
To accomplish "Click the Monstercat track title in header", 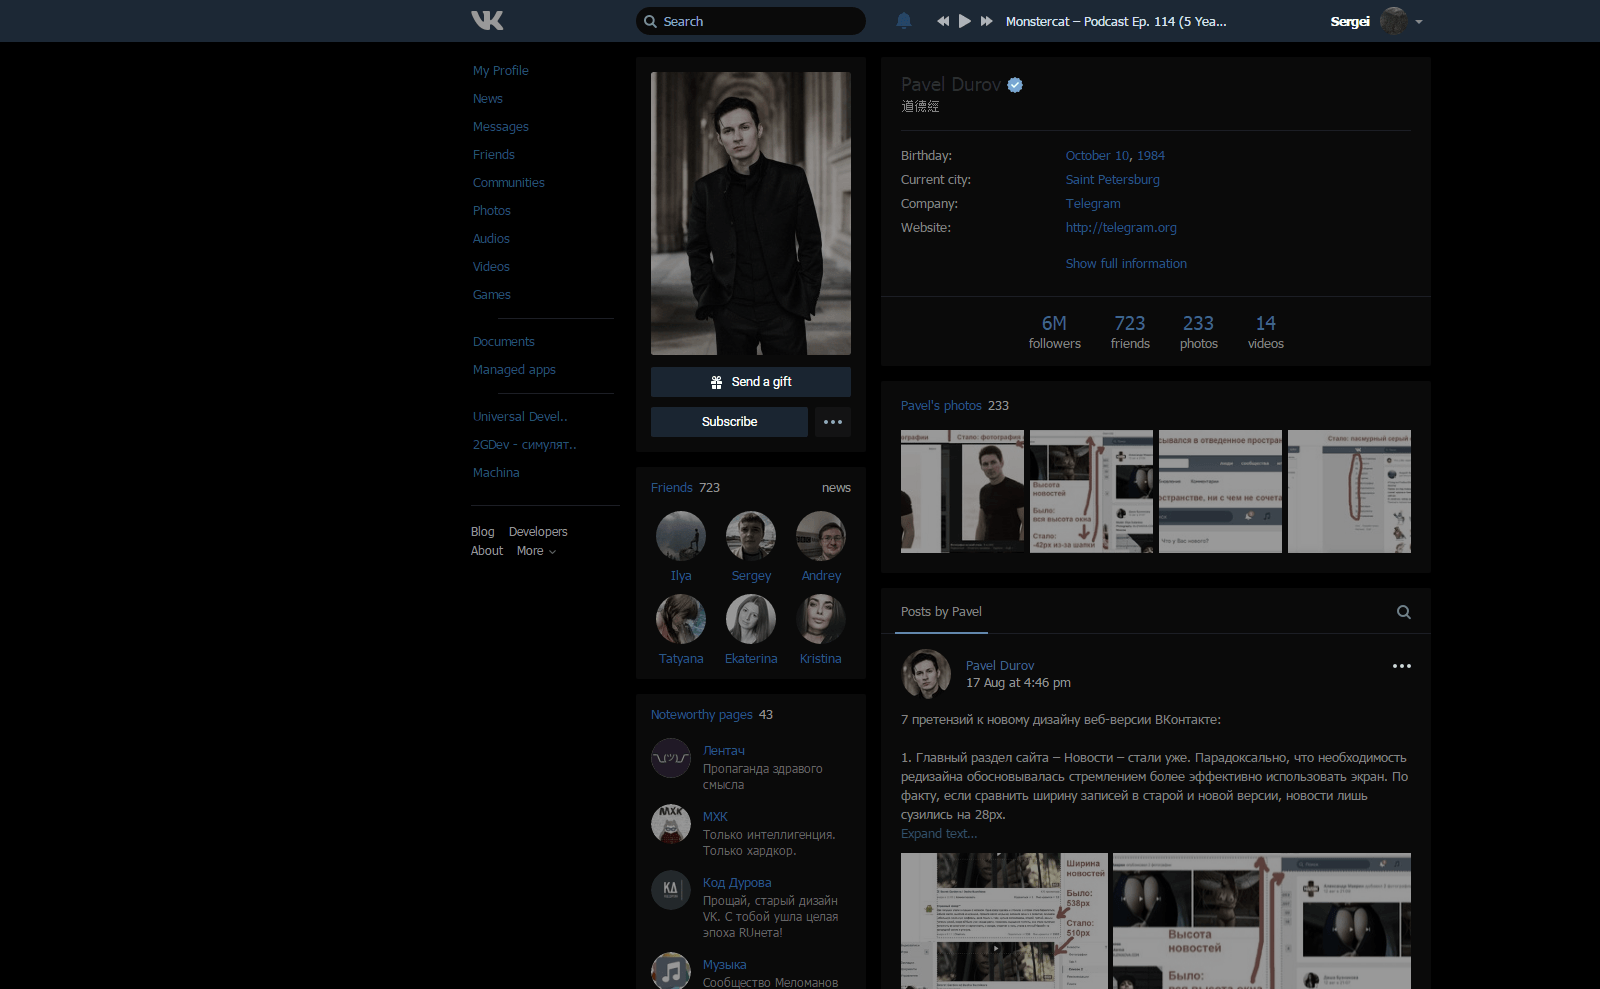I will (1116, 21).
